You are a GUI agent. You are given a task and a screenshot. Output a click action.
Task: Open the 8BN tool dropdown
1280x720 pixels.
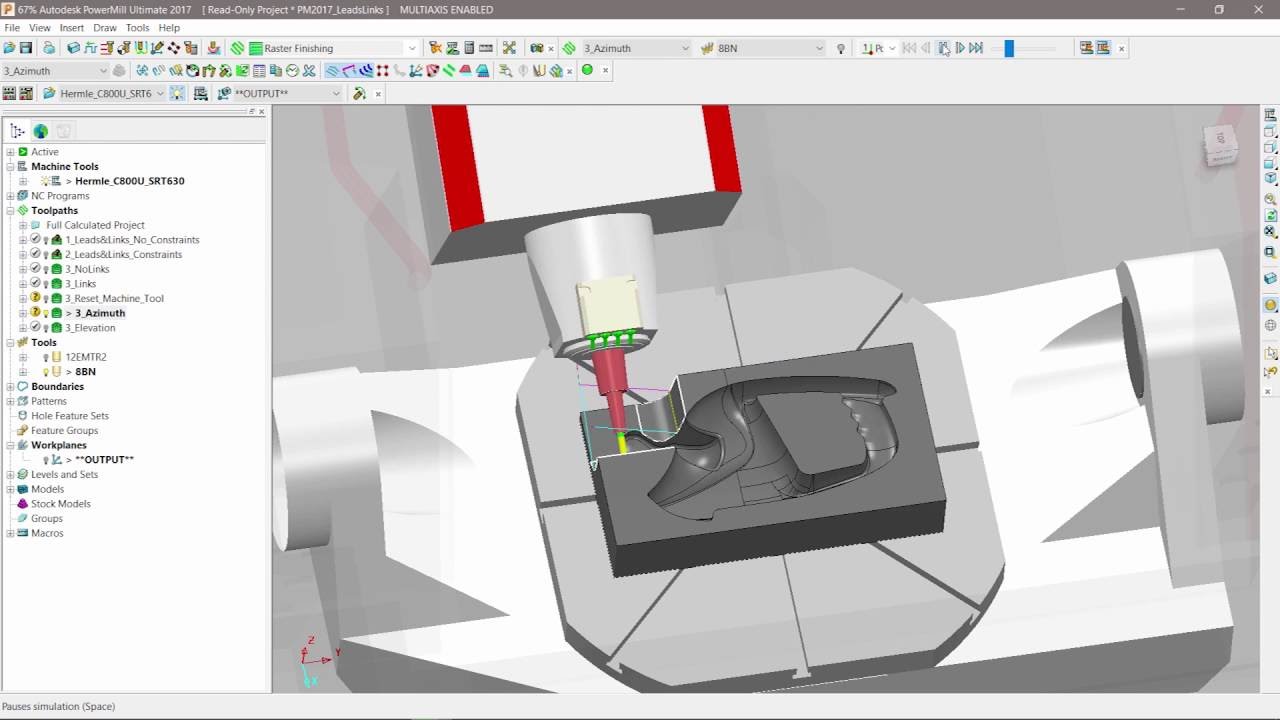pos(819,48)
